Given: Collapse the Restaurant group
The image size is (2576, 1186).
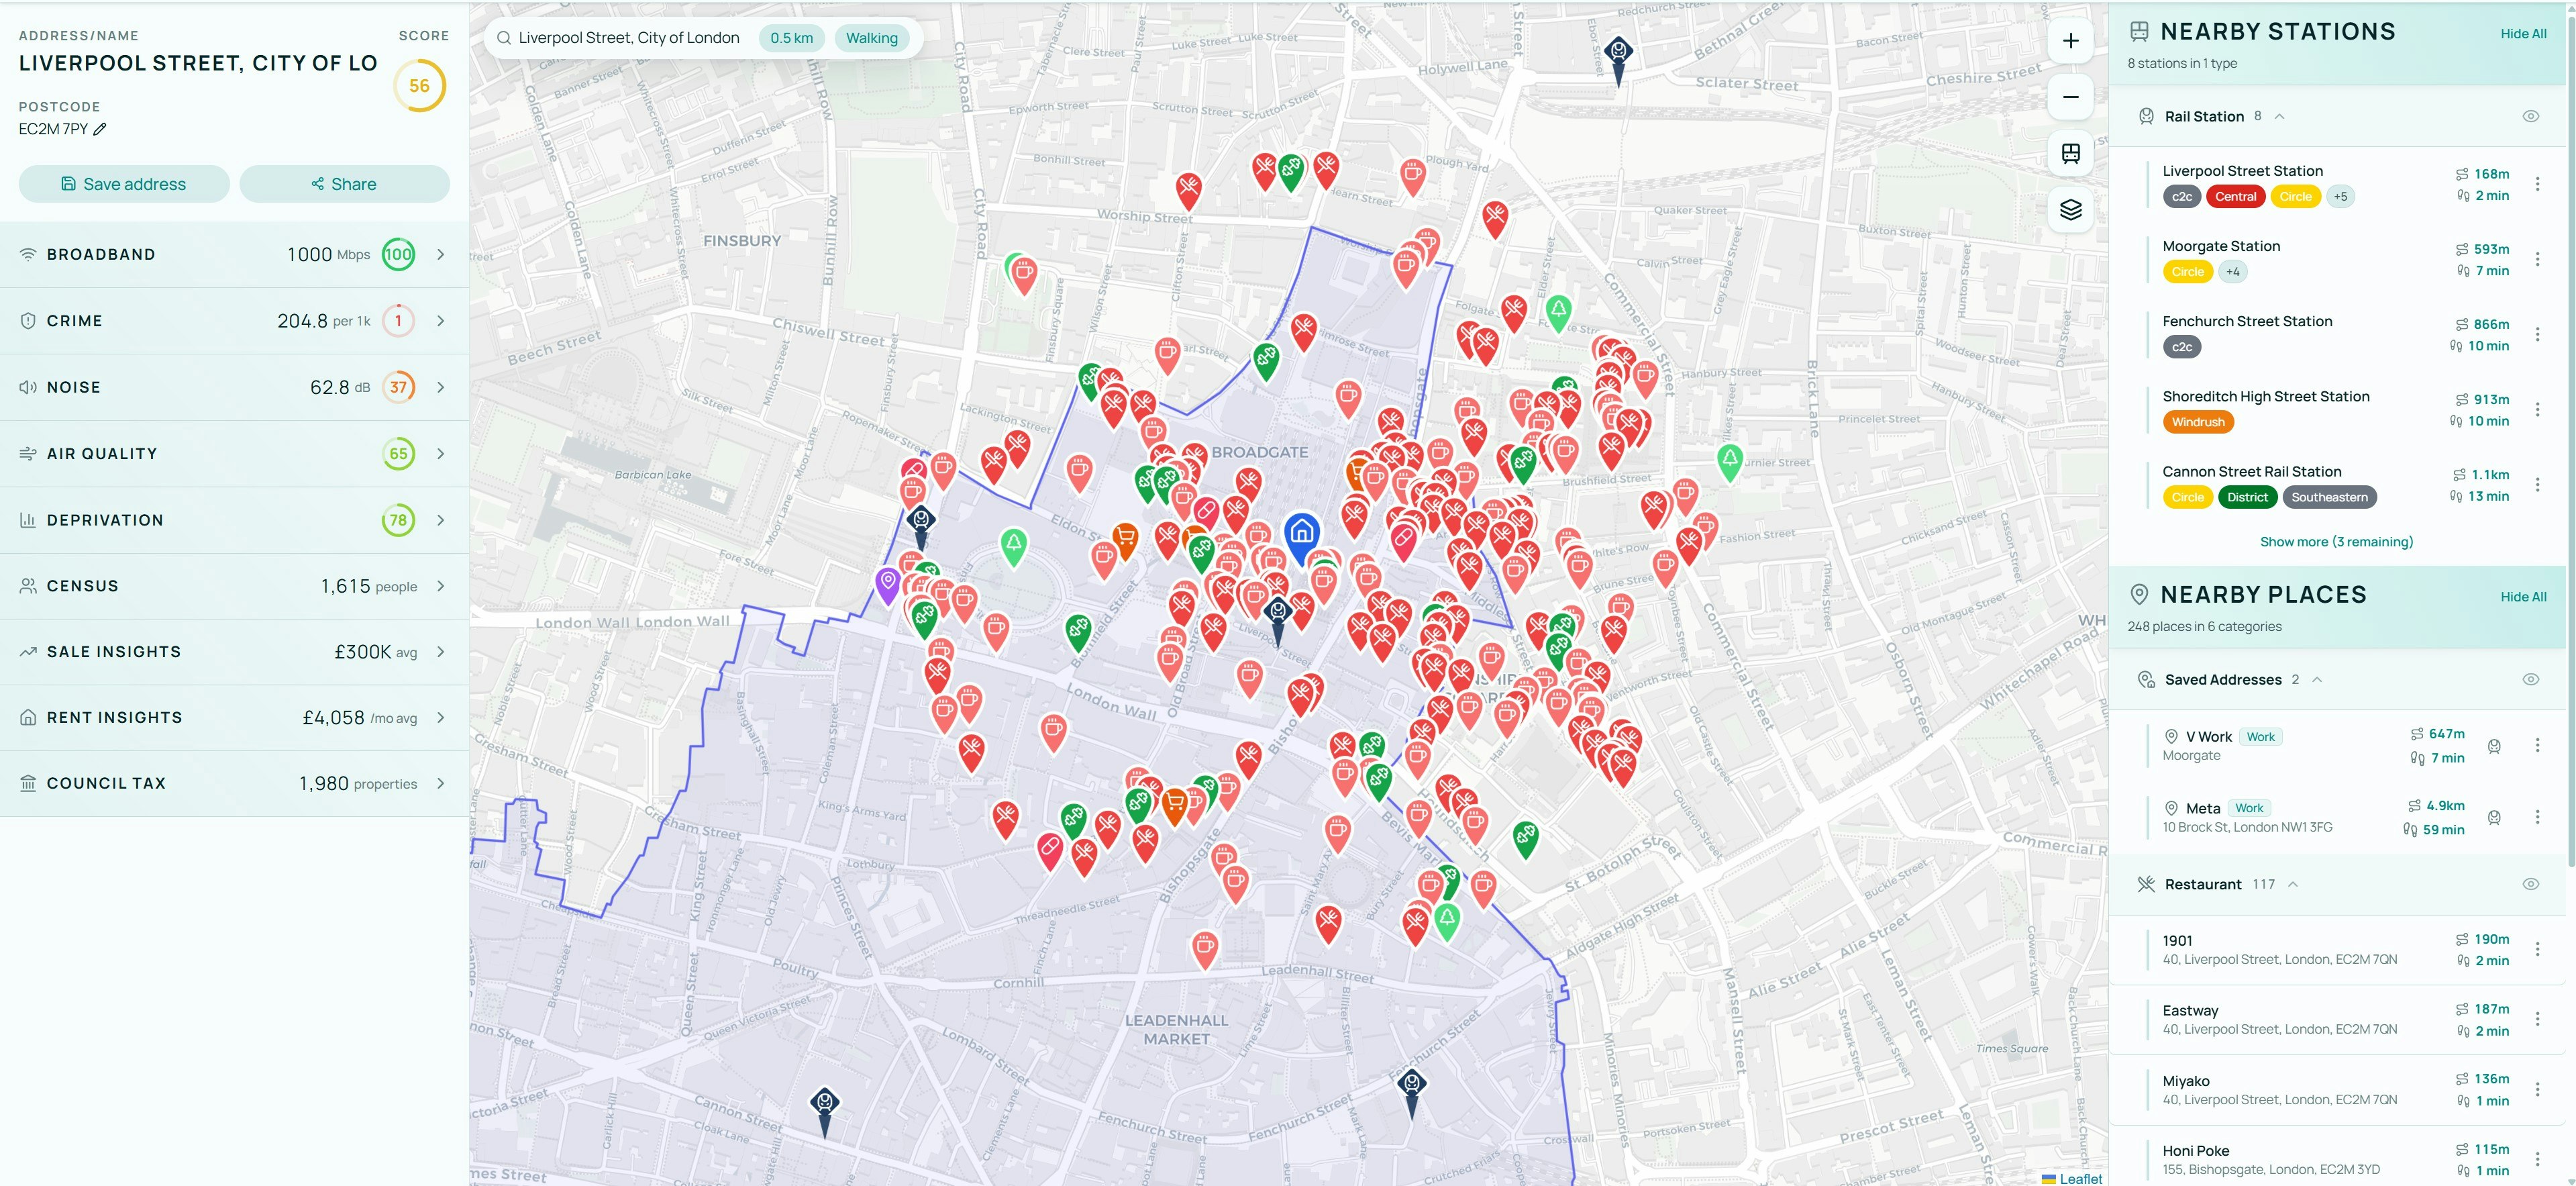Looking at the screenshot, I should pyautogui.click(x=2292, y=884).
